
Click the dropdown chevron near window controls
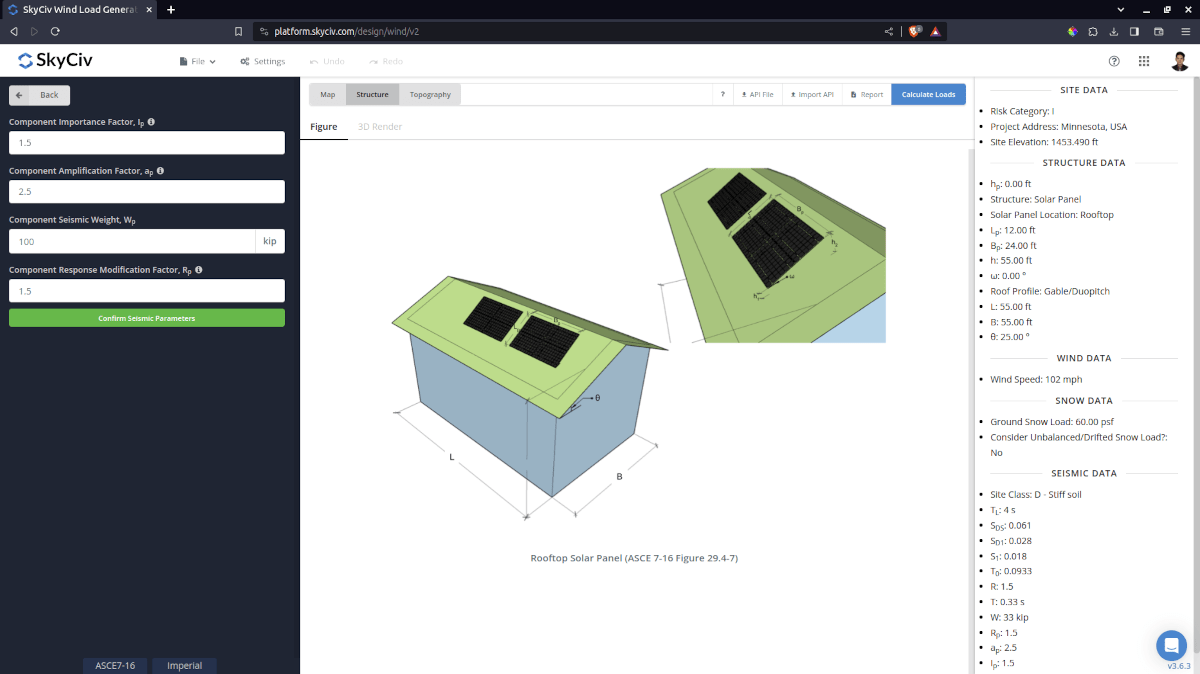[1120, 10]
